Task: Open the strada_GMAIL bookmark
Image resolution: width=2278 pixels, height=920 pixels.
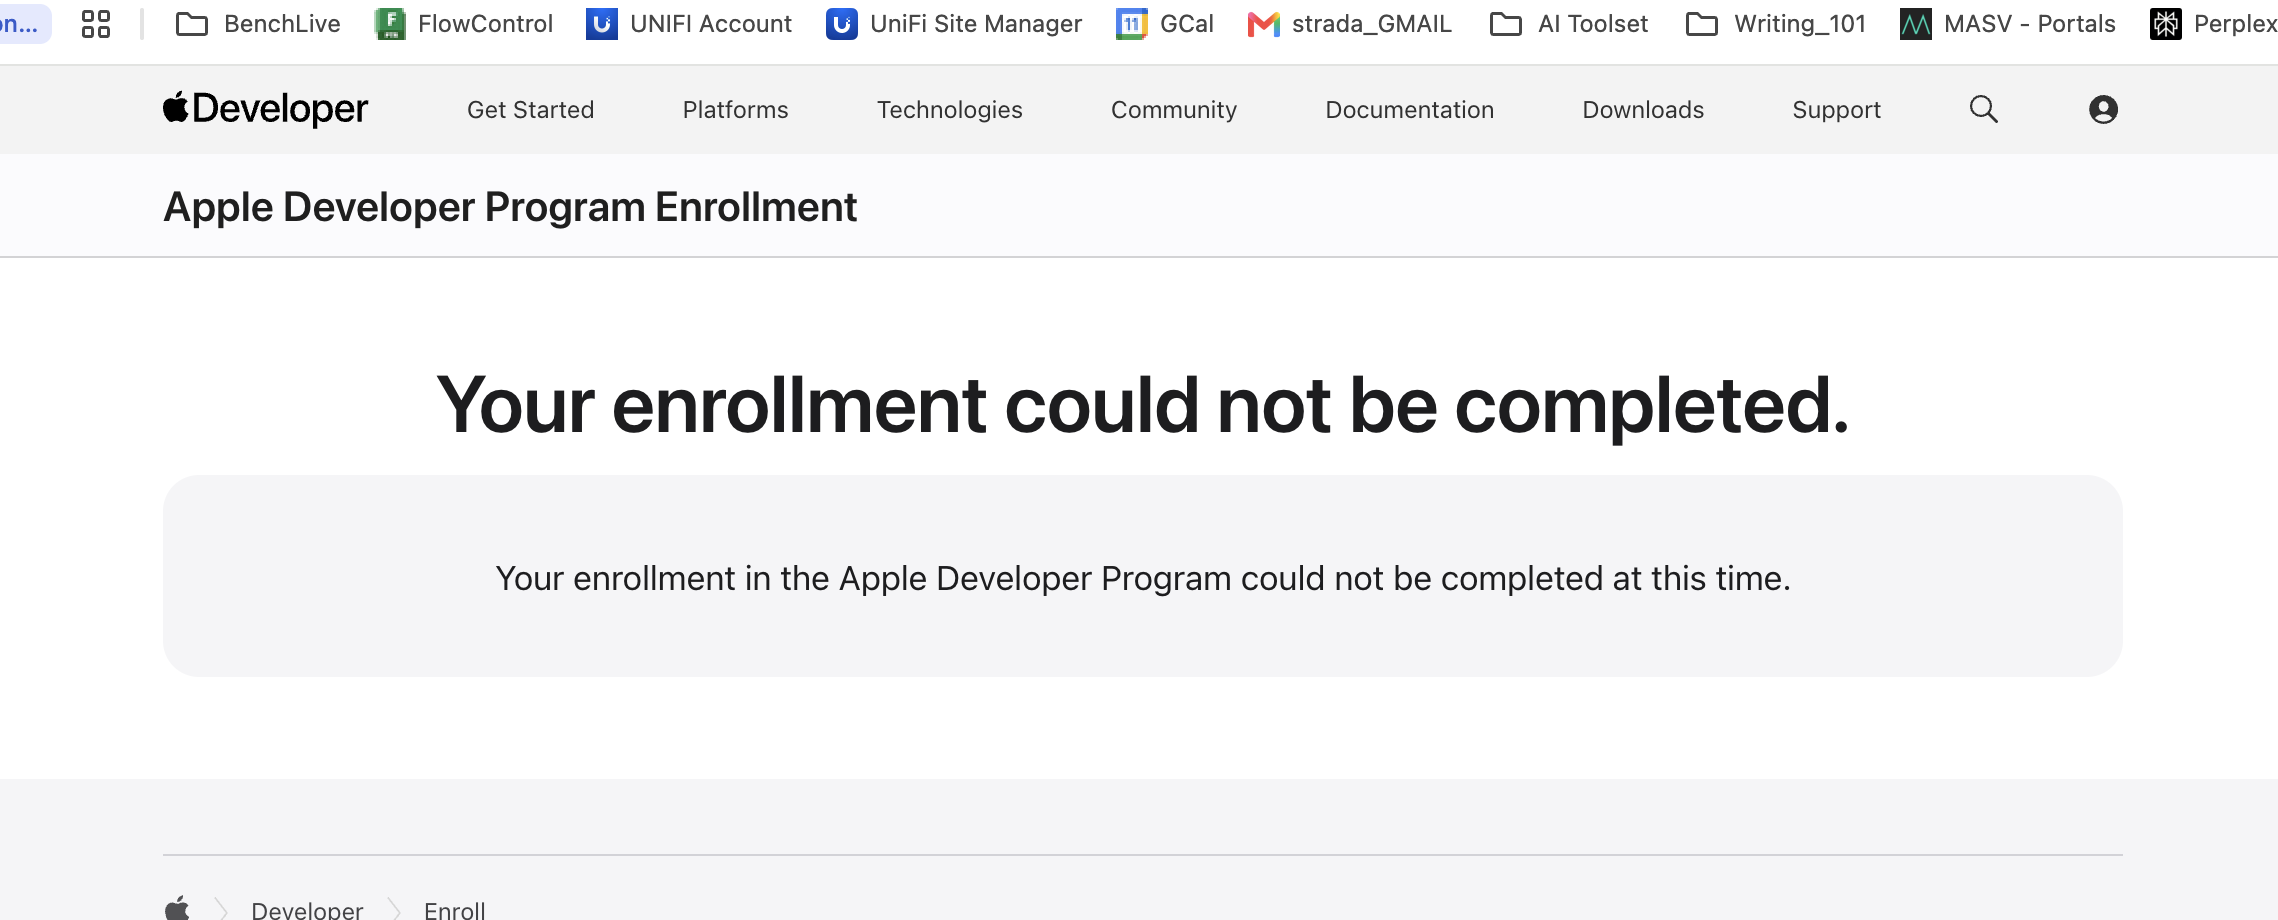Action: (1350, 24)
